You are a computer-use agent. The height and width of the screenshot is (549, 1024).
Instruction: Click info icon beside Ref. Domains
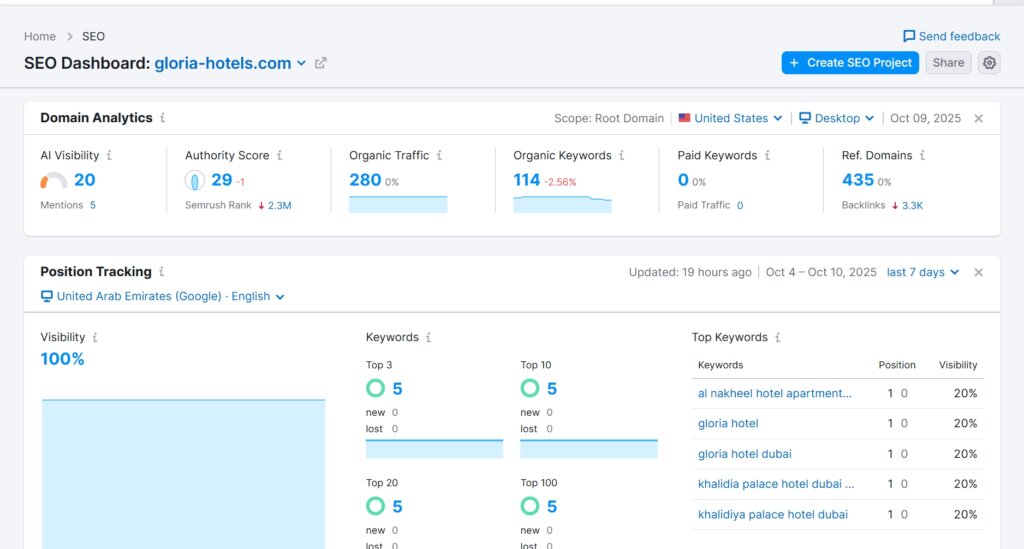coord(923,156)
